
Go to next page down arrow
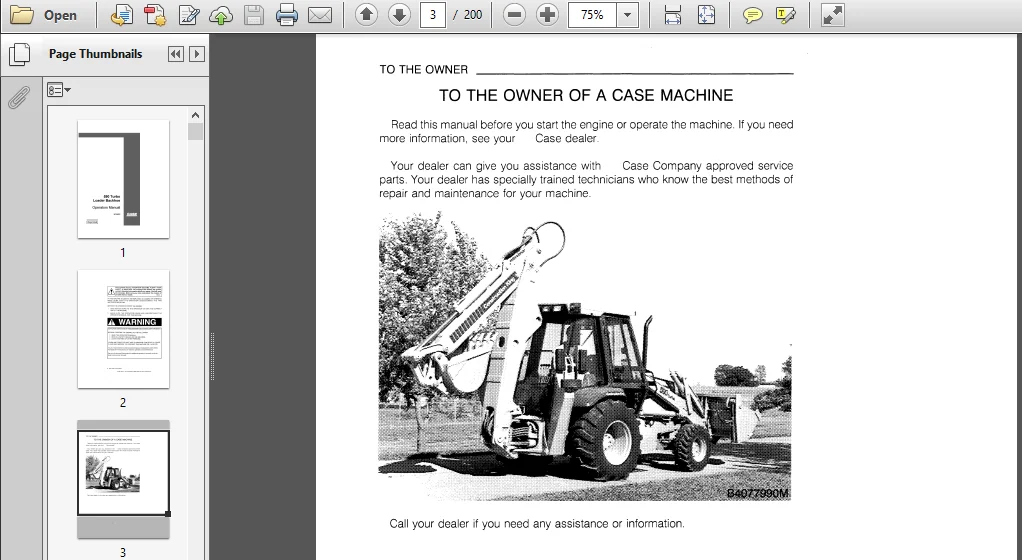tap(400, 14)
